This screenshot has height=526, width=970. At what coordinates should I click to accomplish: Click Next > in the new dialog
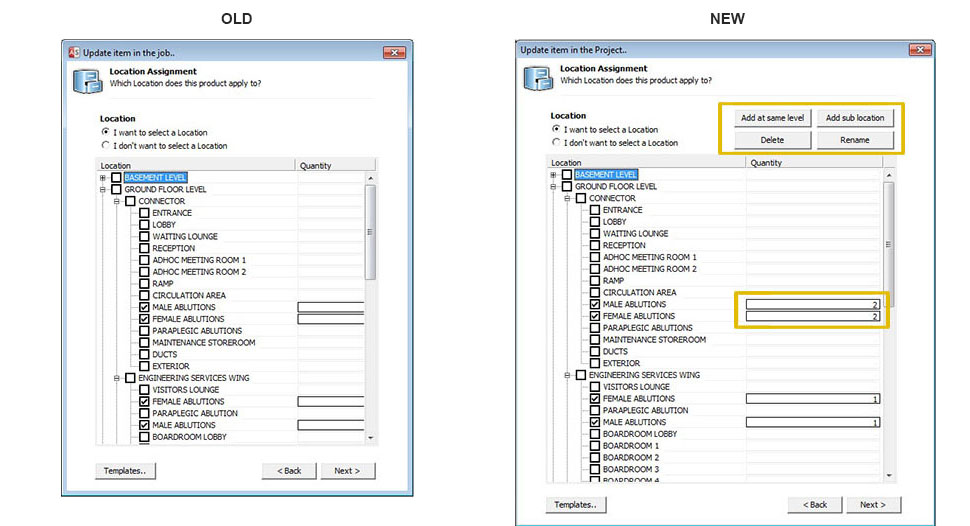pos(872,504)
